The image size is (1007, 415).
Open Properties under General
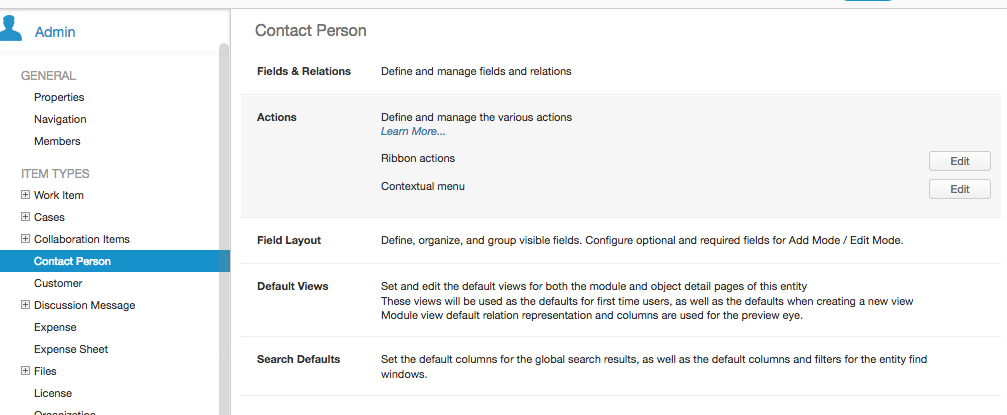tap(59, 97)
